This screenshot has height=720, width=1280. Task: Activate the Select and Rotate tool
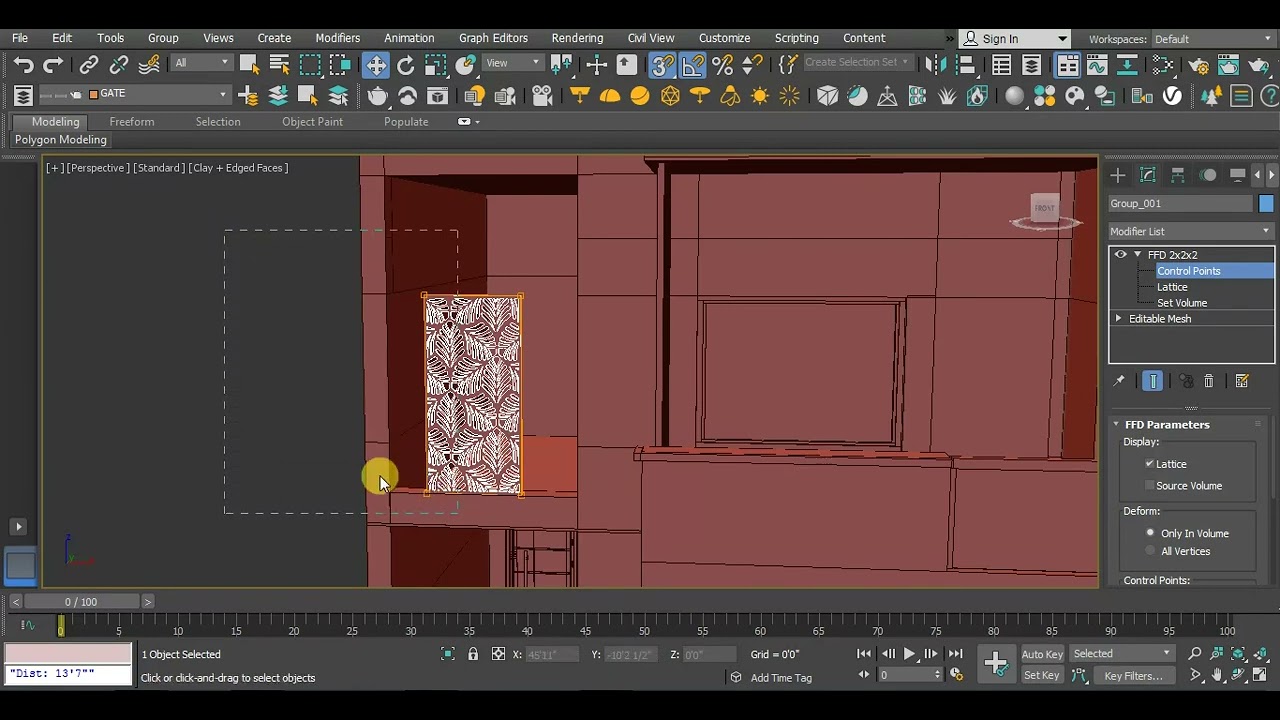(x=405, y=65)
